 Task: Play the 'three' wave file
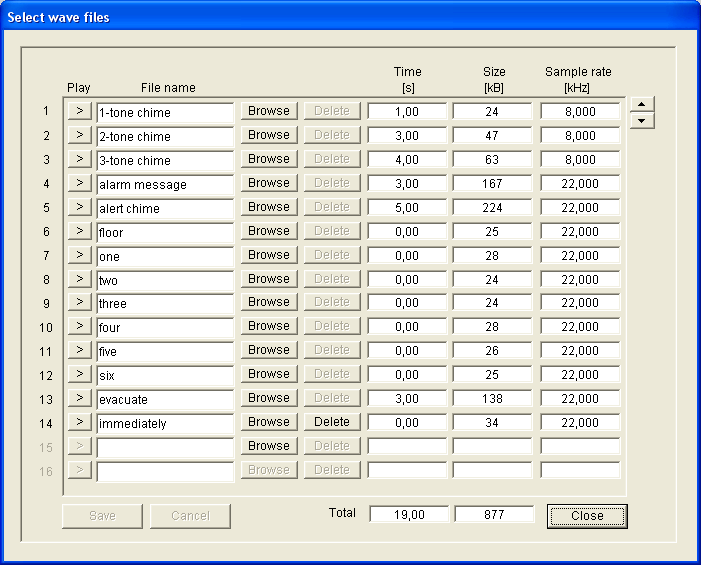(x=80, y=302)
